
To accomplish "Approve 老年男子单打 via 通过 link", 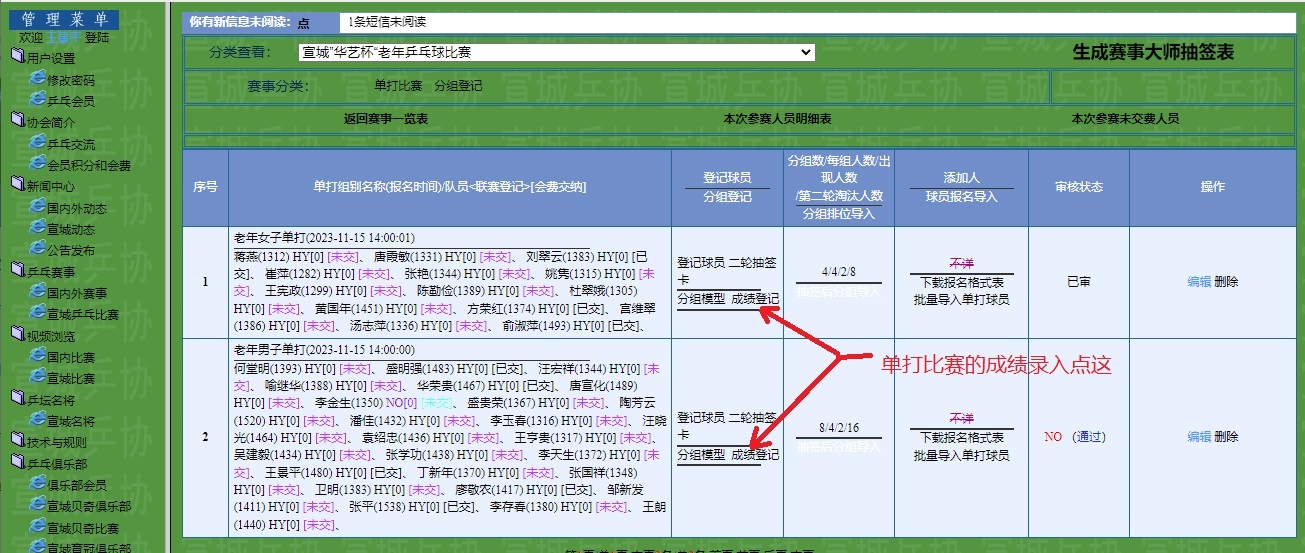I will 1088,437.
